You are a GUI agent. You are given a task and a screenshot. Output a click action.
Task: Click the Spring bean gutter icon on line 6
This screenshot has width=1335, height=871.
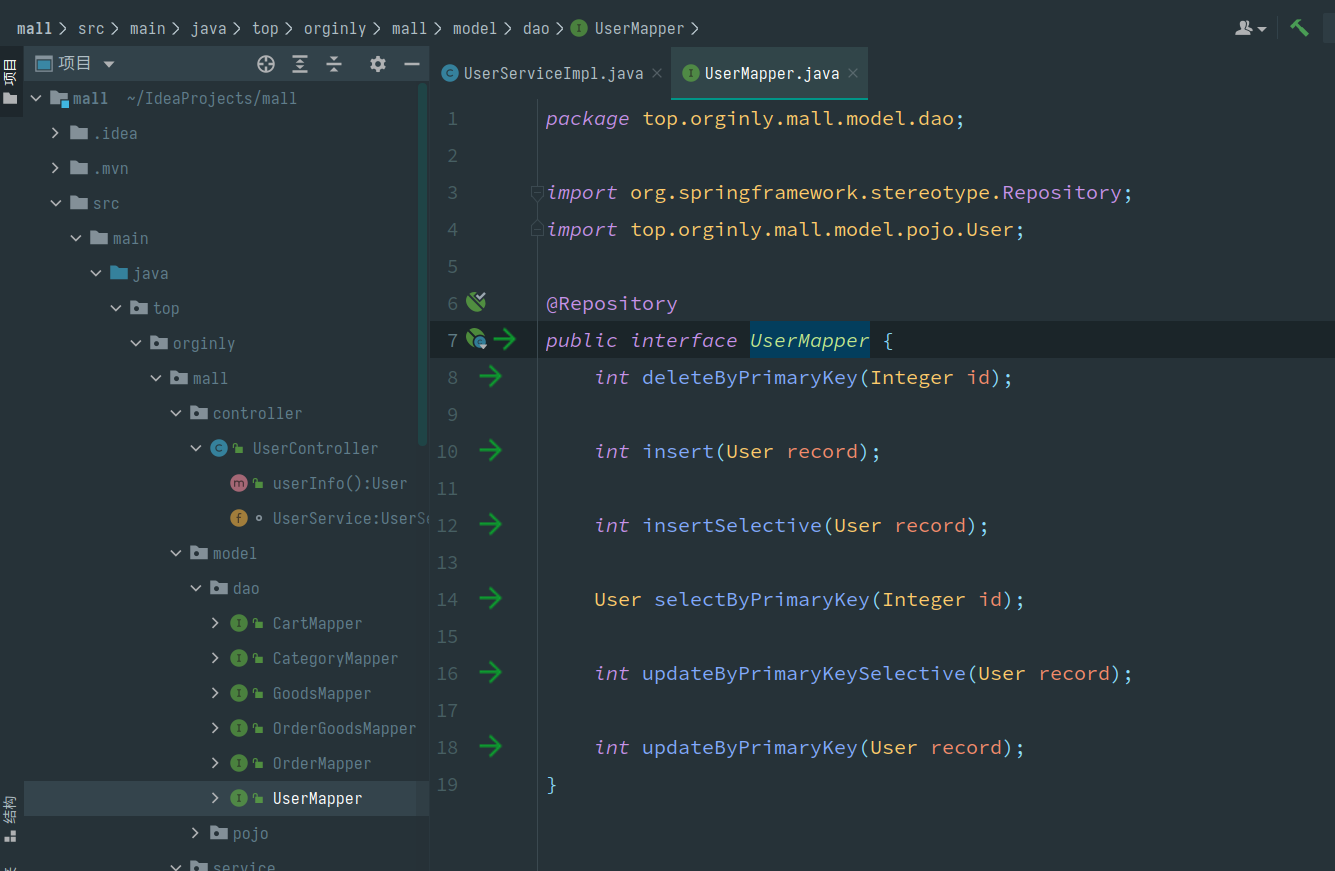(x=476, y=302)
